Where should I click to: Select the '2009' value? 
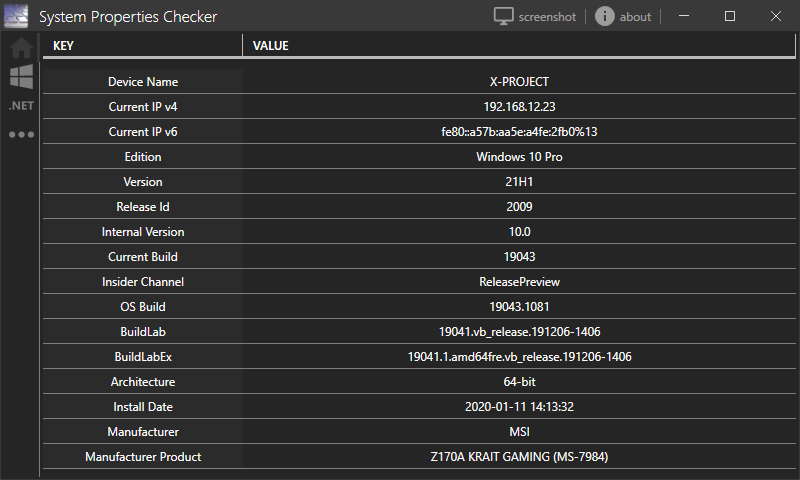519,207
